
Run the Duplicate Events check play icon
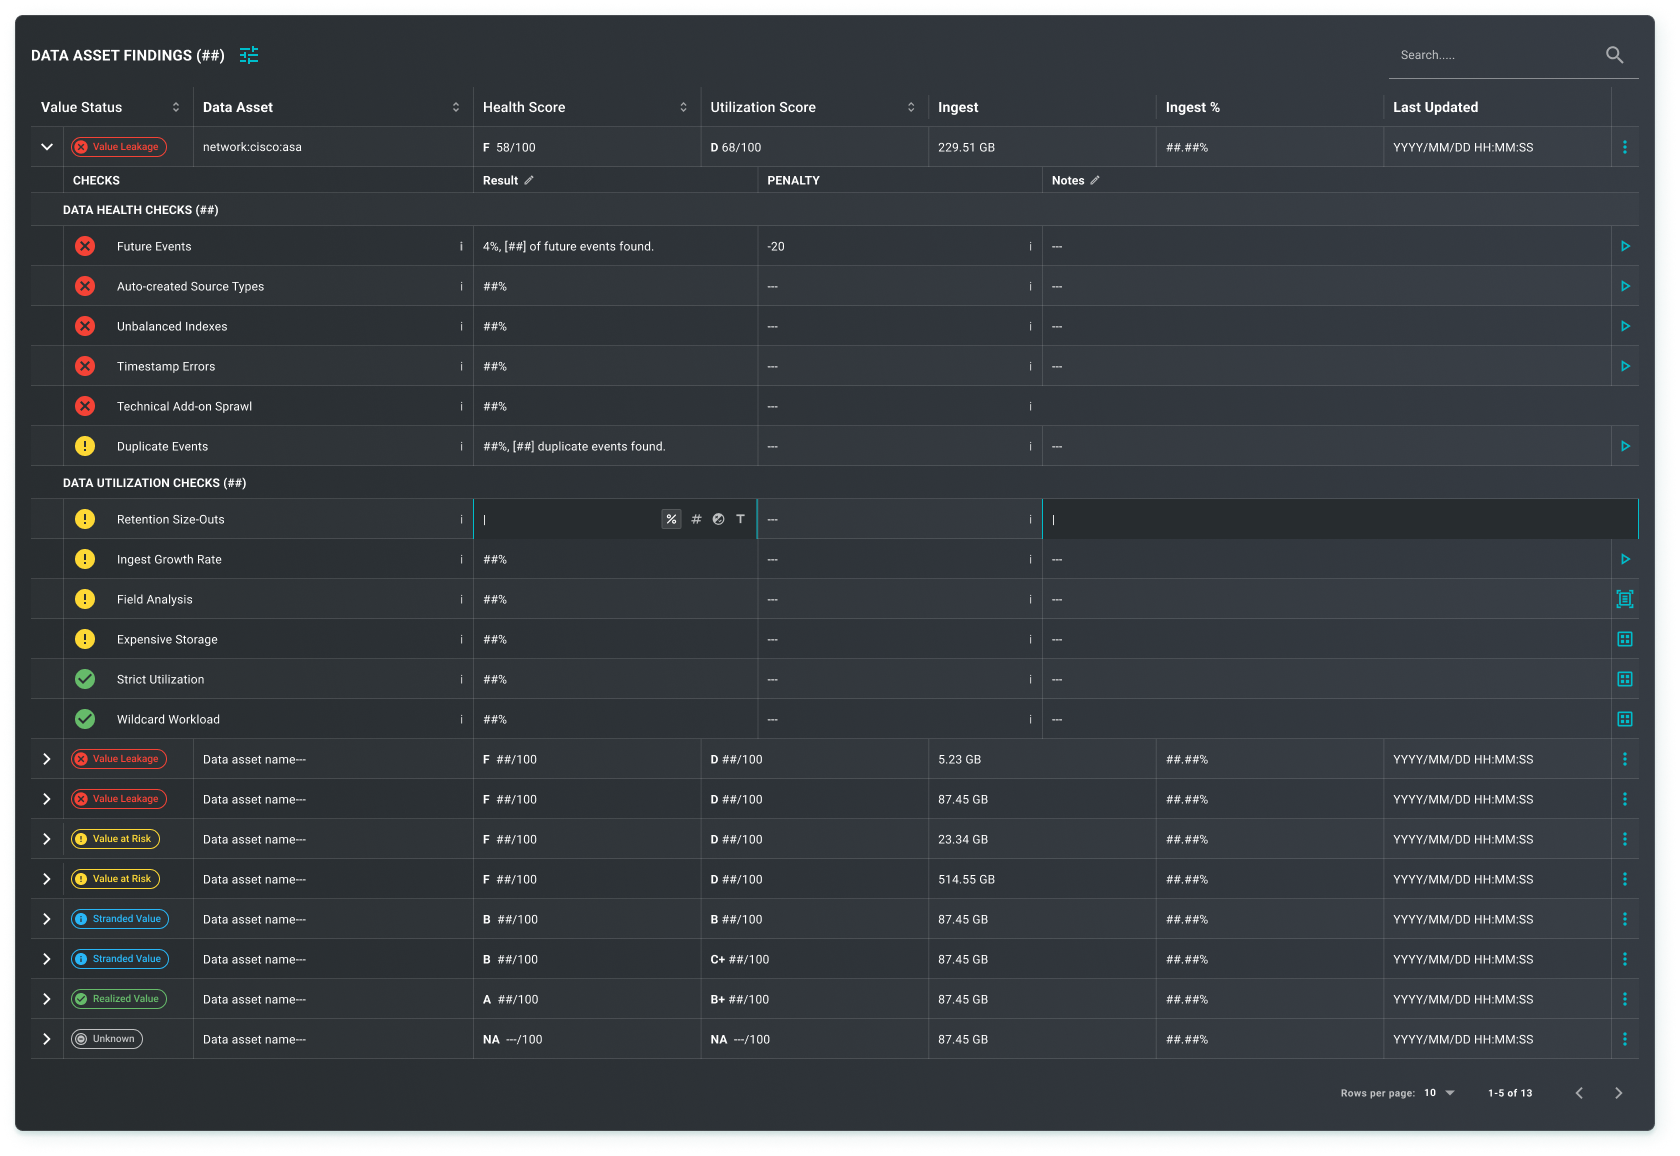tap(1625, 446)
